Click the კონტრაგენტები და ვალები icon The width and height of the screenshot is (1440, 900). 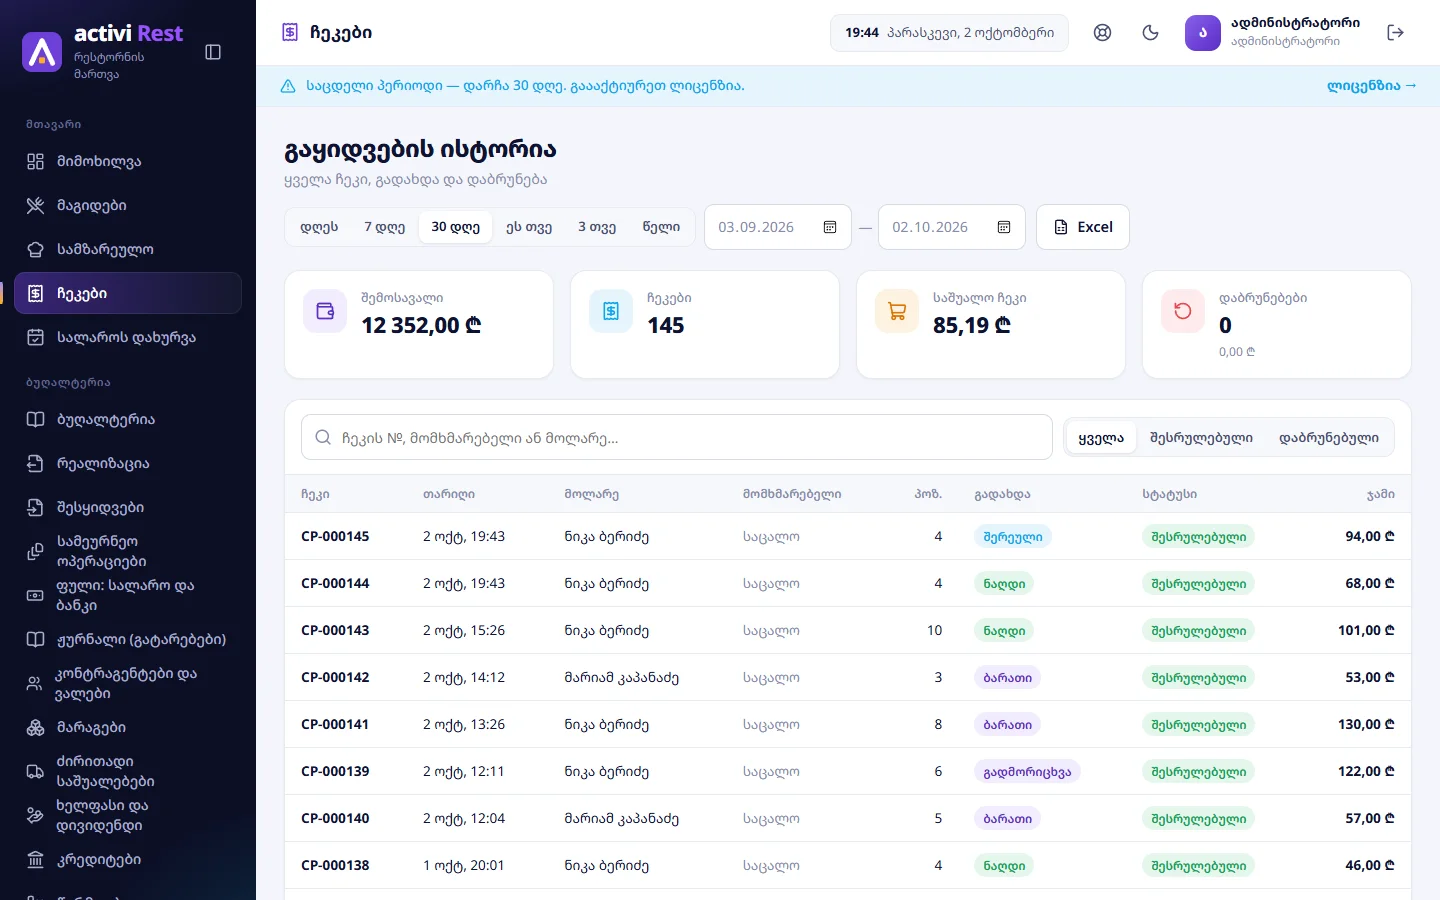[36, 683]
